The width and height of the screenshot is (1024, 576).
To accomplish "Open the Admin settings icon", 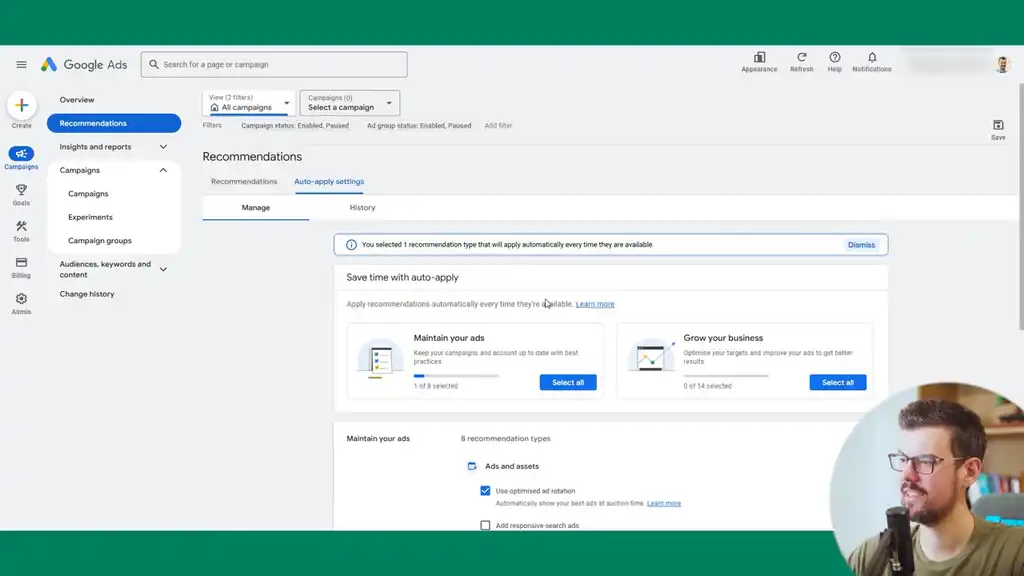I will pos(21,297).
